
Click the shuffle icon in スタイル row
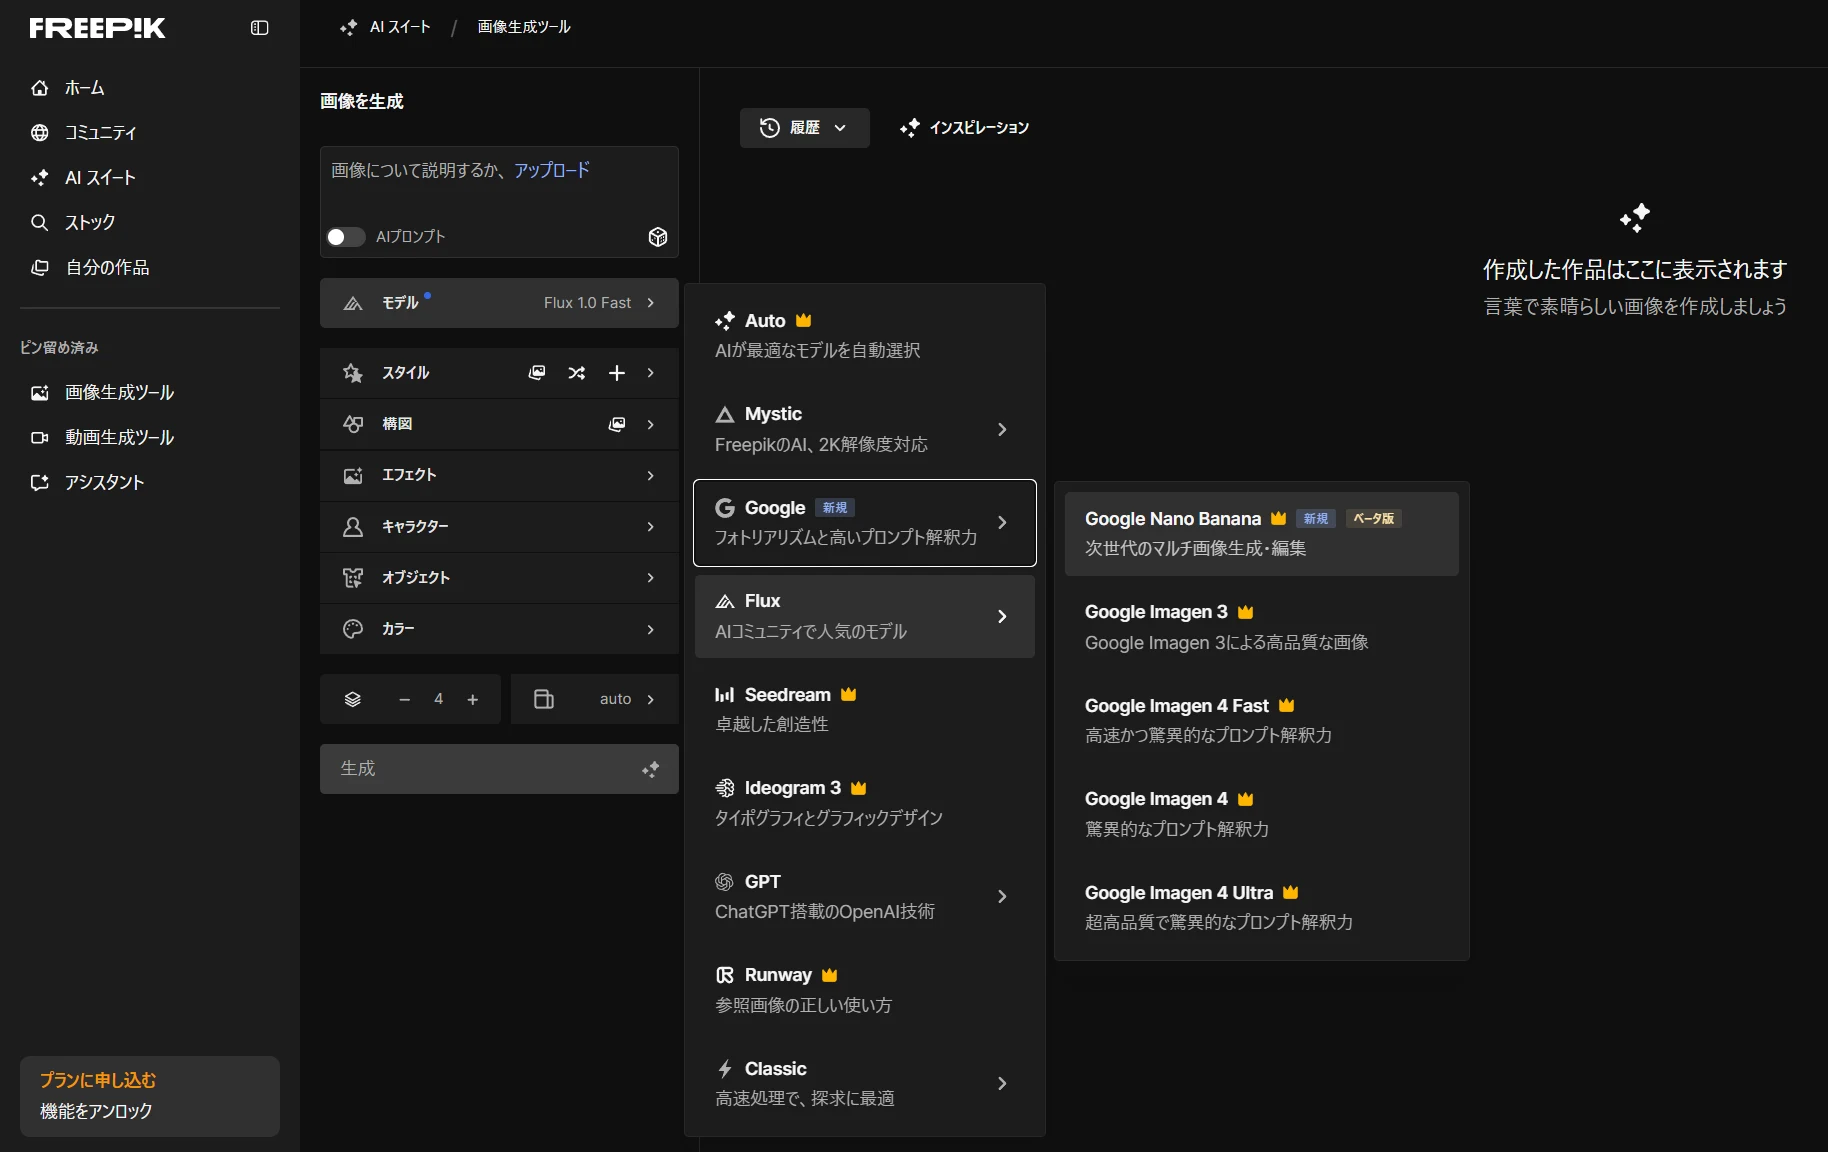pos(577,373)
